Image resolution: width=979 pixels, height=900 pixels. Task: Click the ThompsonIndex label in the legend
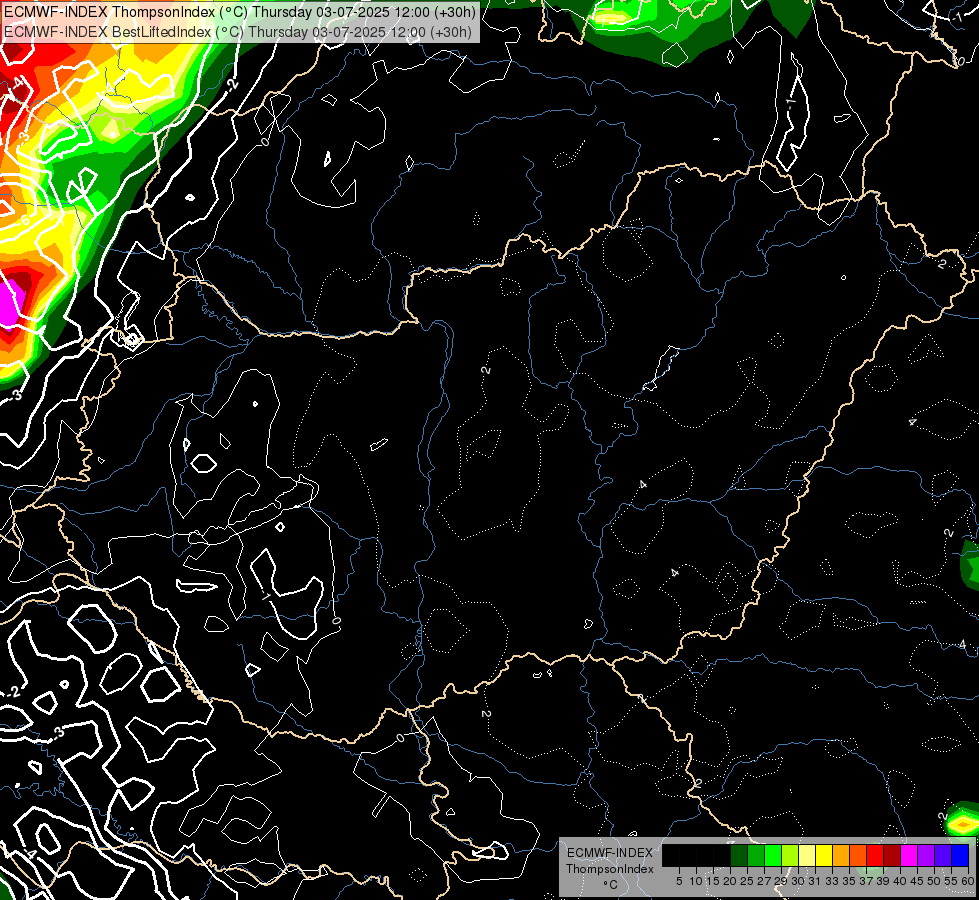point(610,869)
